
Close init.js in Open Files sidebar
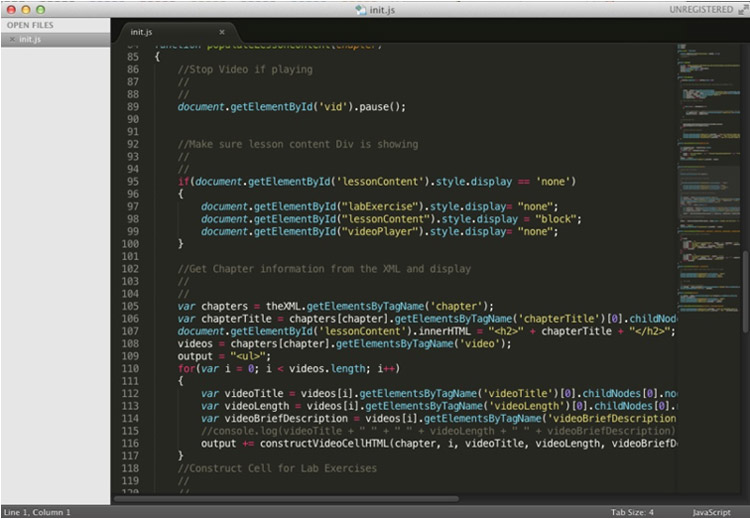tap(12, 39)
